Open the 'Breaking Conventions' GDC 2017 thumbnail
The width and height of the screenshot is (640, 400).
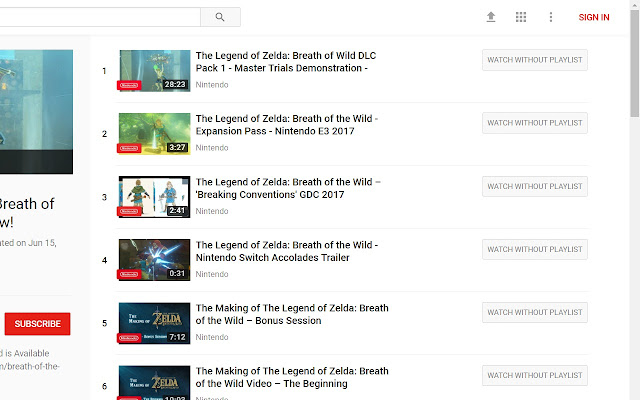154,197
